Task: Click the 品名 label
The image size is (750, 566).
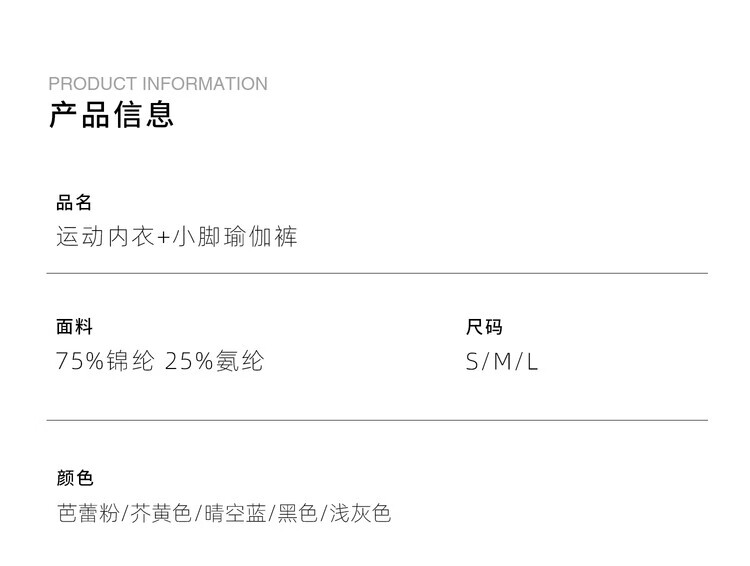Action: pos(74,203)
